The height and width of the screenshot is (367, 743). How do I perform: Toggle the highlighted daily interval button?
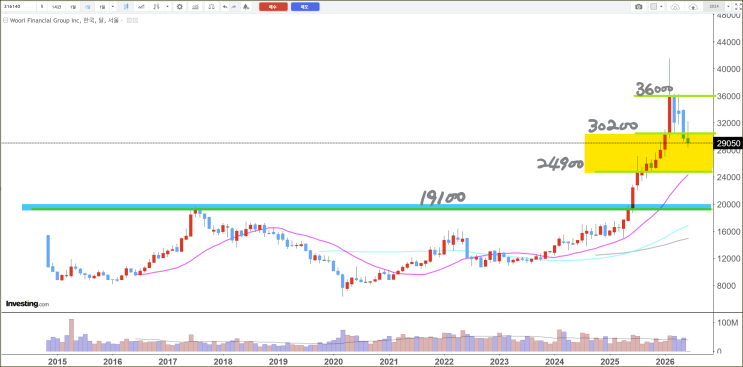point(87,7)
